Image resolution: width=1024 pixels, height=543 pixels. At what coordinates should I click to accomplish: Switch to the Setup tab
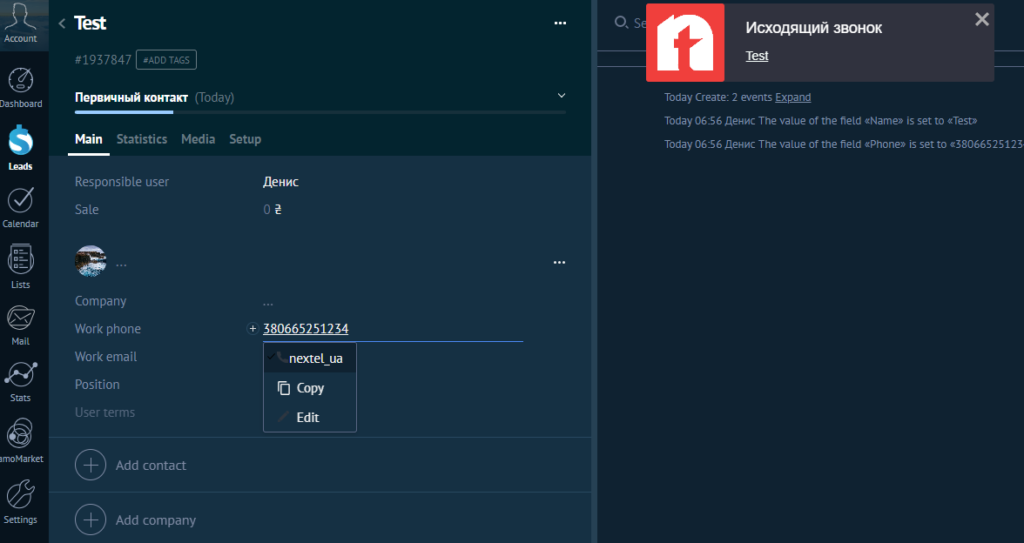(245, 139)
